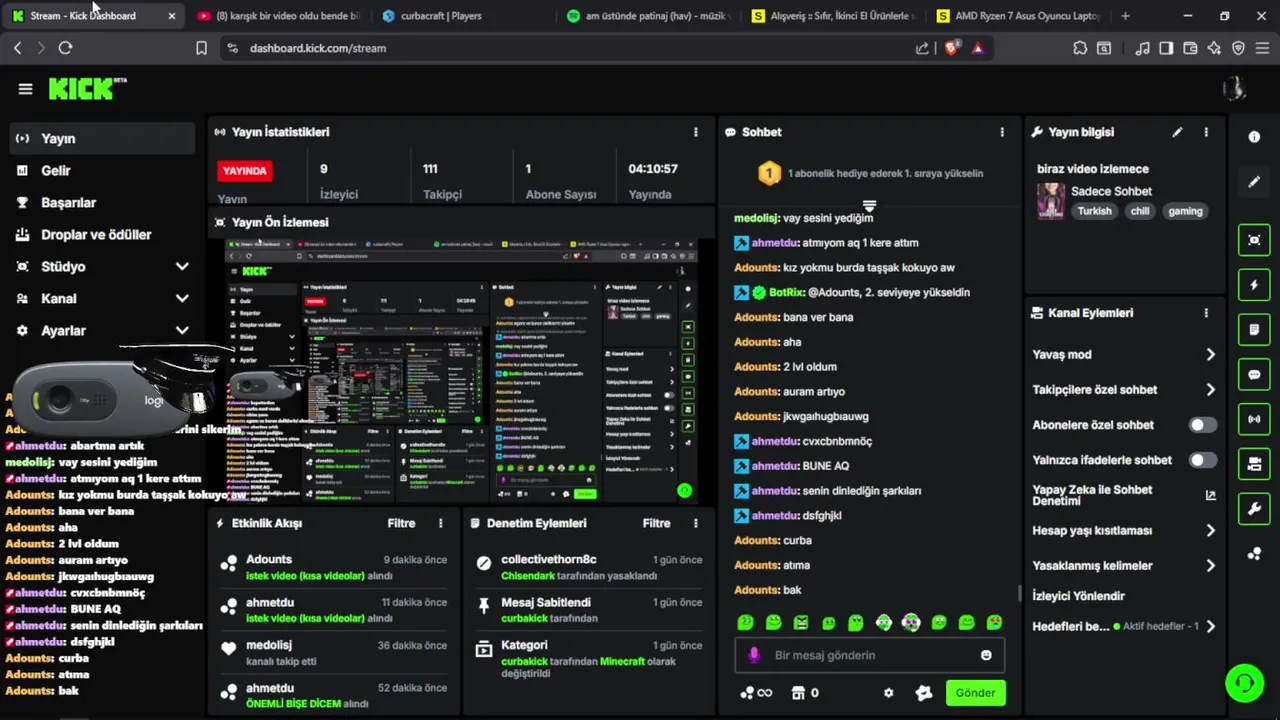
Task: Click İzleyici Yönlendir in channel actions
Action: [1078, 596]
